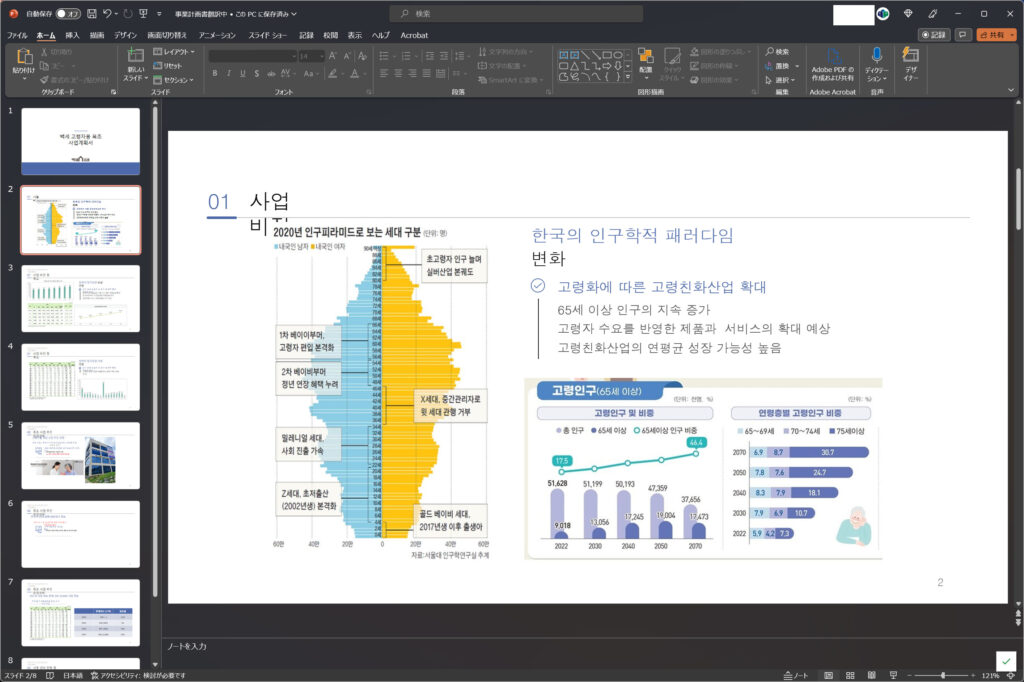Open the Insert (挿入) ribbon tab
Screen dimensions: 1024x682
[72, 35]
